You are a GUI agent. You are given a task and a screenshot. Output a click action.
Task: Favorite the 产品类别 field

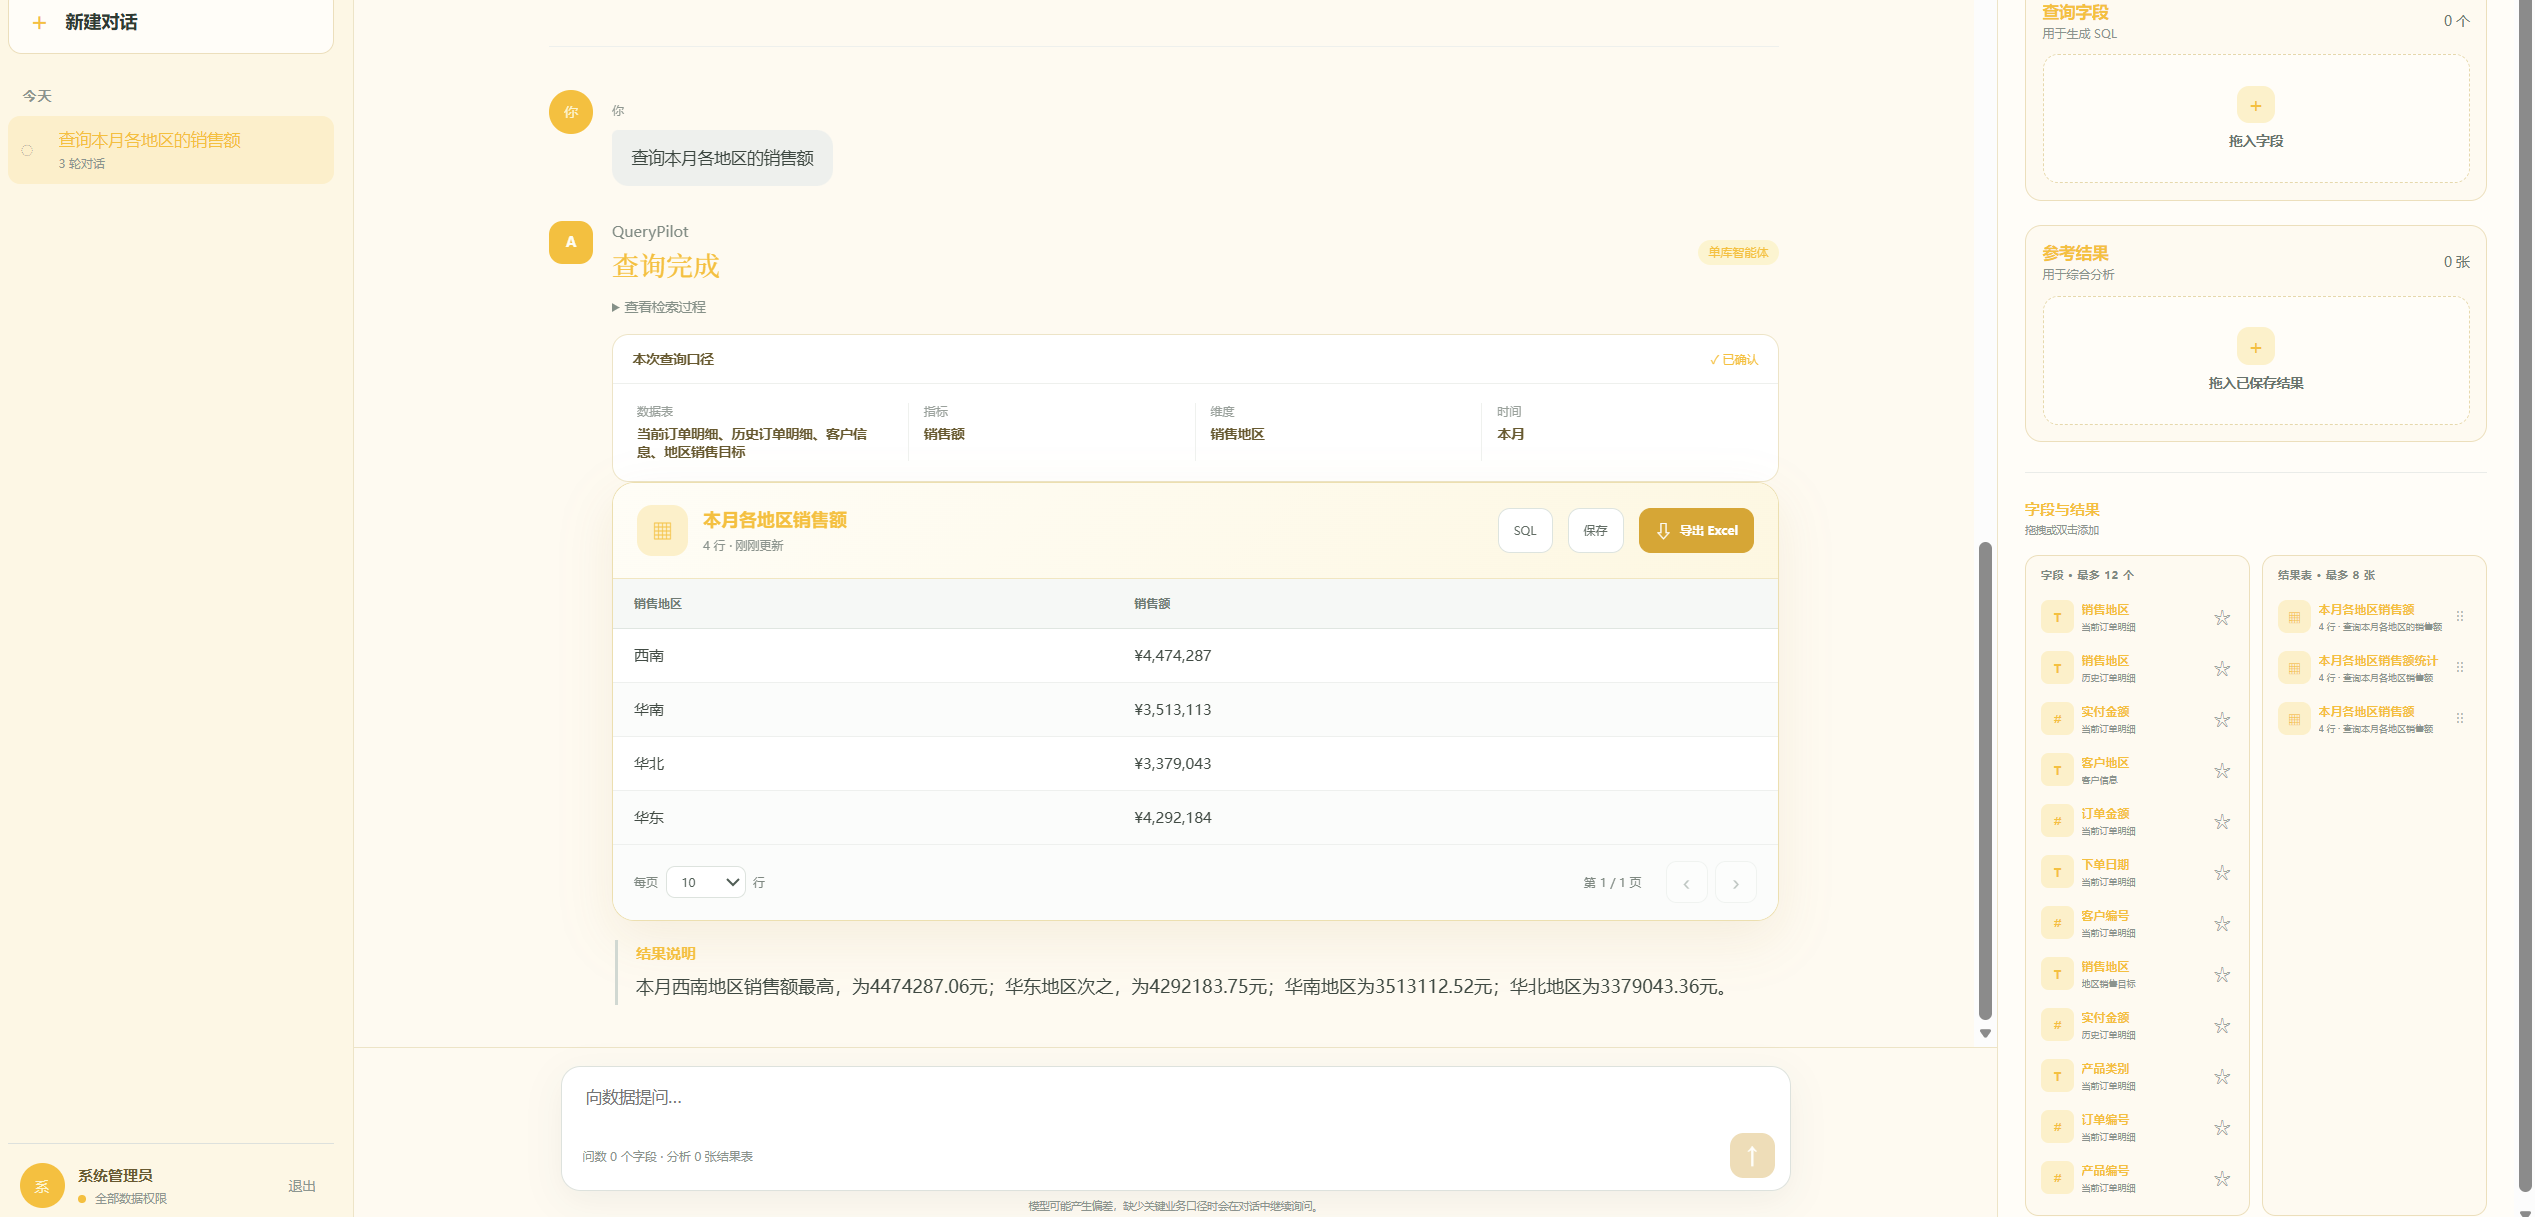pyautogui.click(x=2222, y=1077)
